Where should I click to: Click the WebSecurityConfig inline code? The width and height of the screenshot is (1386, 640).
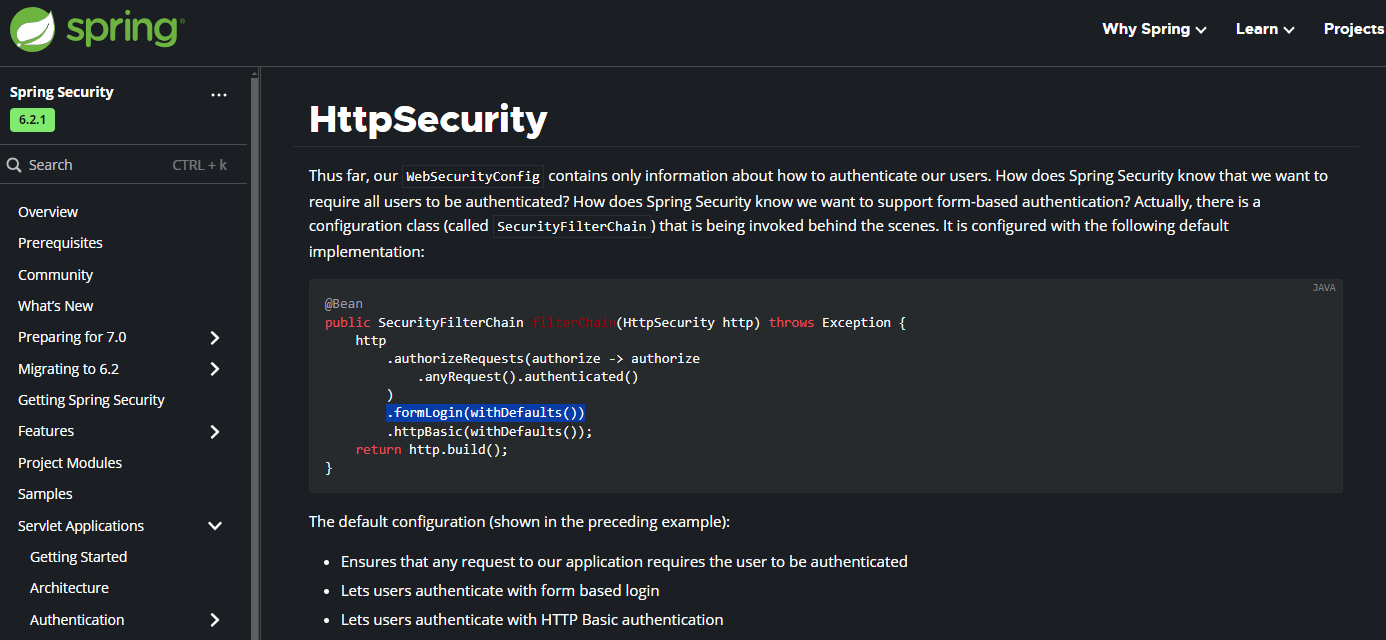pyautogui.click(x=474, y=176)
